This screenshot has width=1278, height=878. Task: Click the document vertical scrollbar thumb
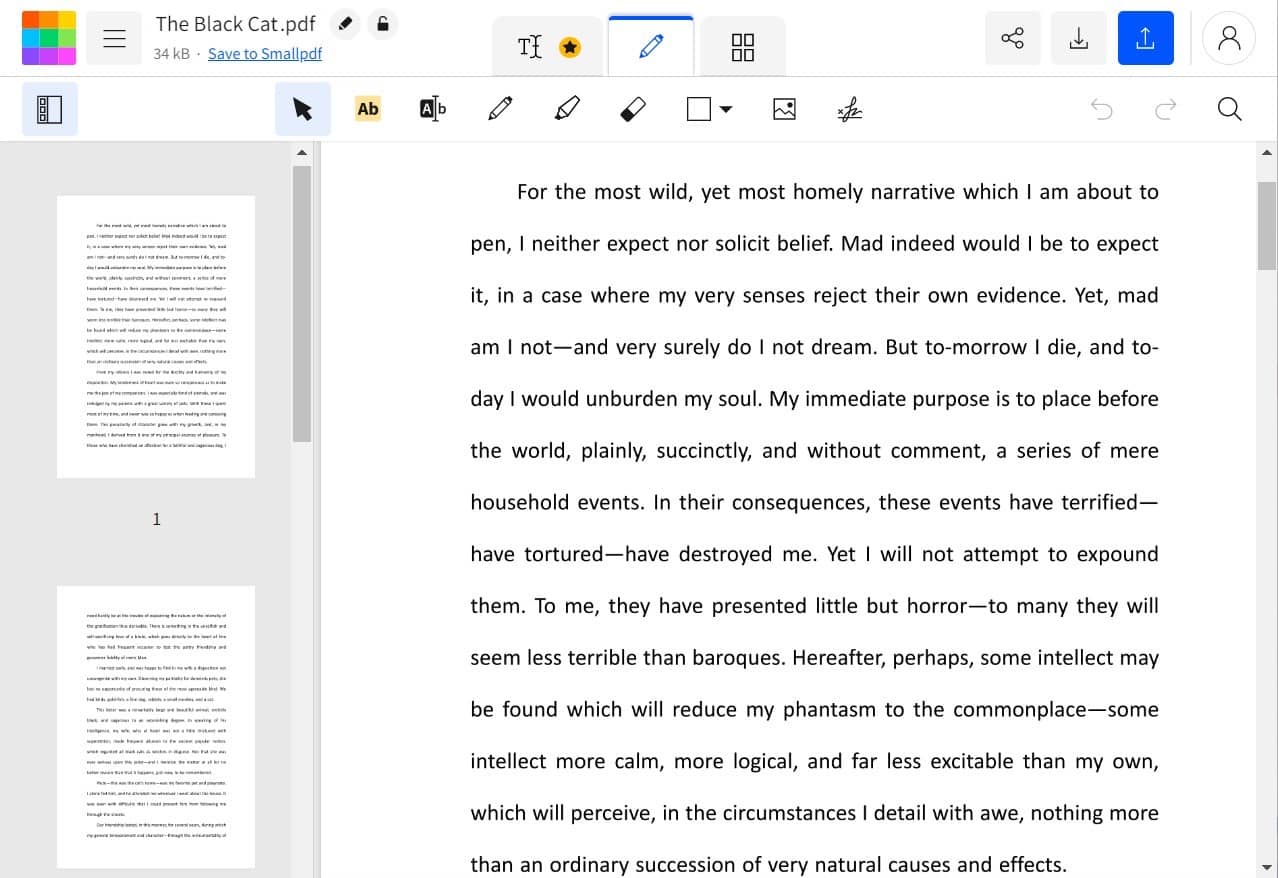click(x=1267, y=225)
